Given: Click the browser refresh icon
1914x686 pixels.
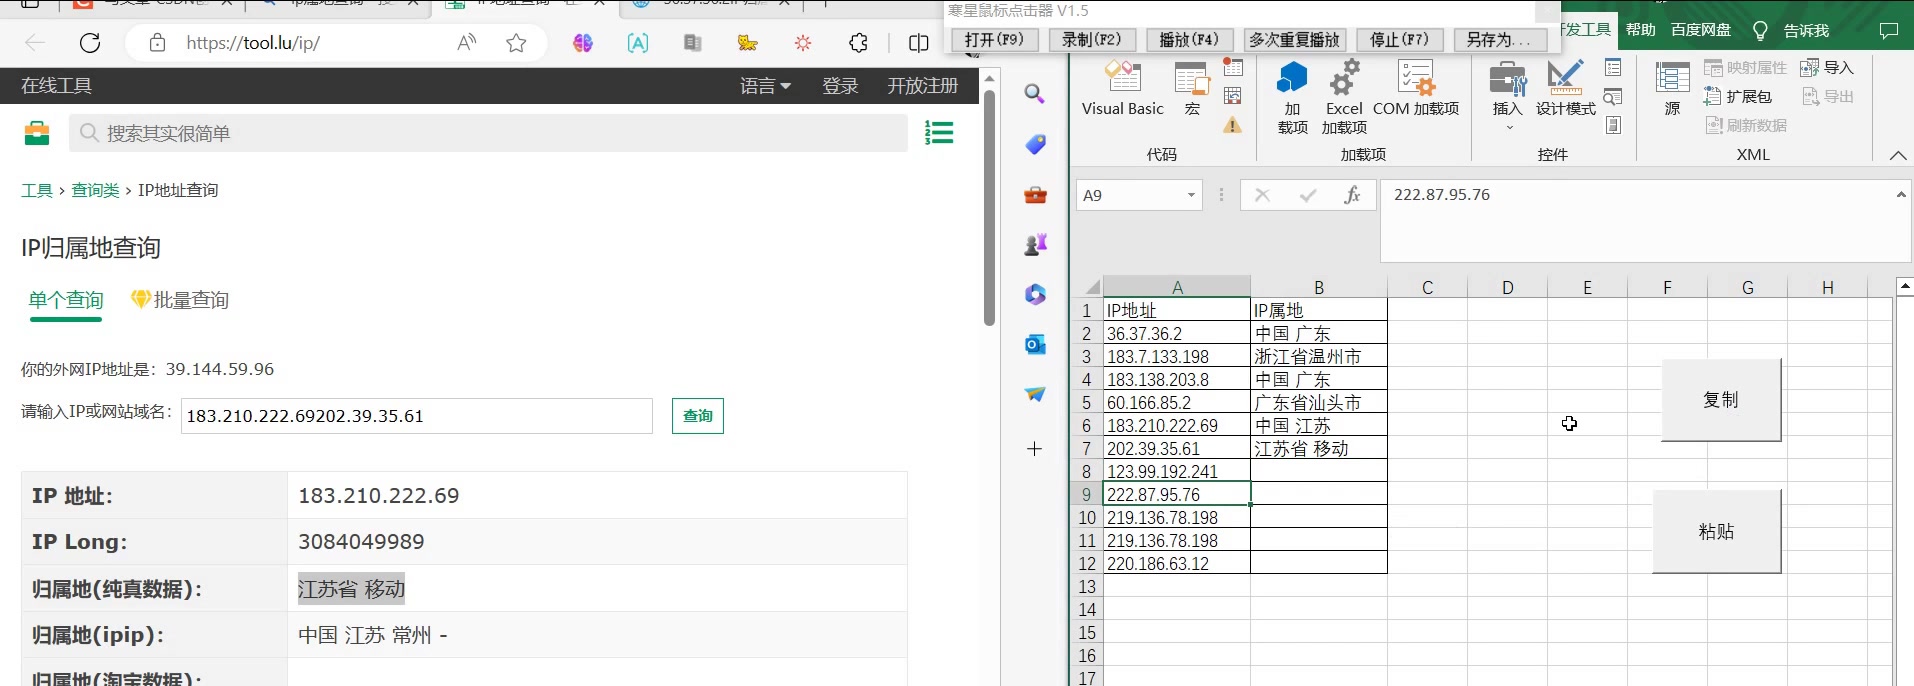Looking at the screenshot, I should 90,43.
